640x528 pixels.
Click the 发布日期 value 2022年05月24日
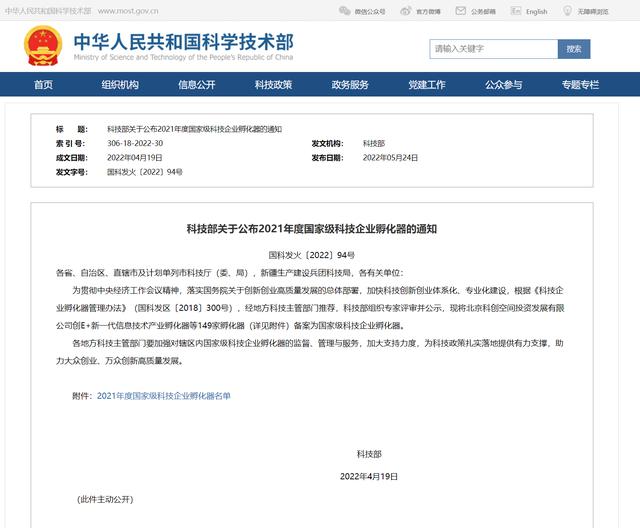[390, 158]
